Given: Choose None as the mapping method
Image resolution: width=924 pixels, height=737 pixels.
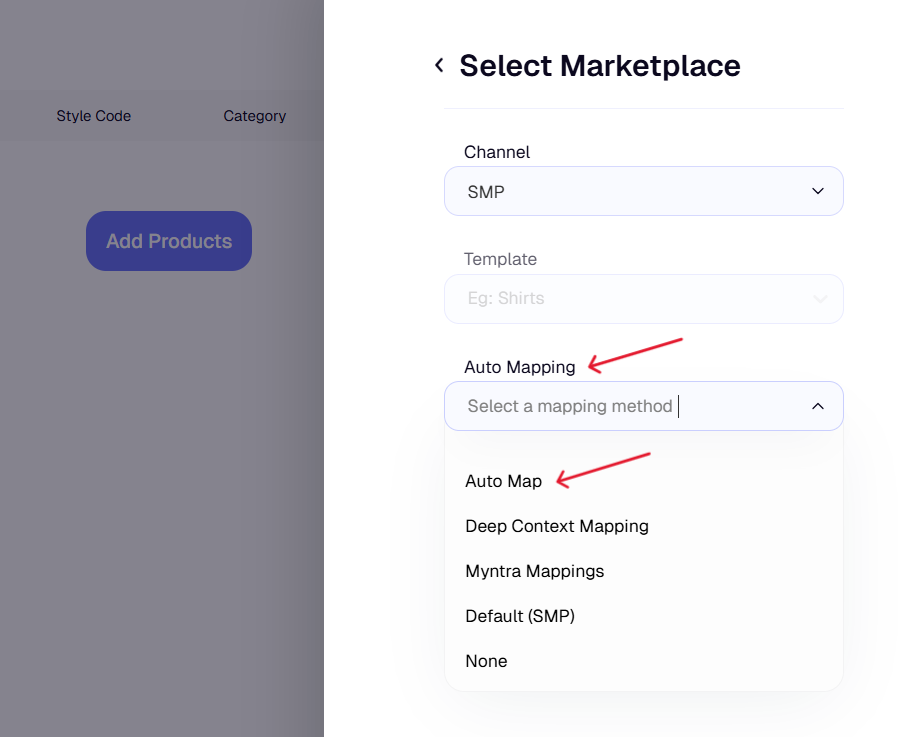Looking at the screenshot, I should pyautogui.click(x=486, y=661).
